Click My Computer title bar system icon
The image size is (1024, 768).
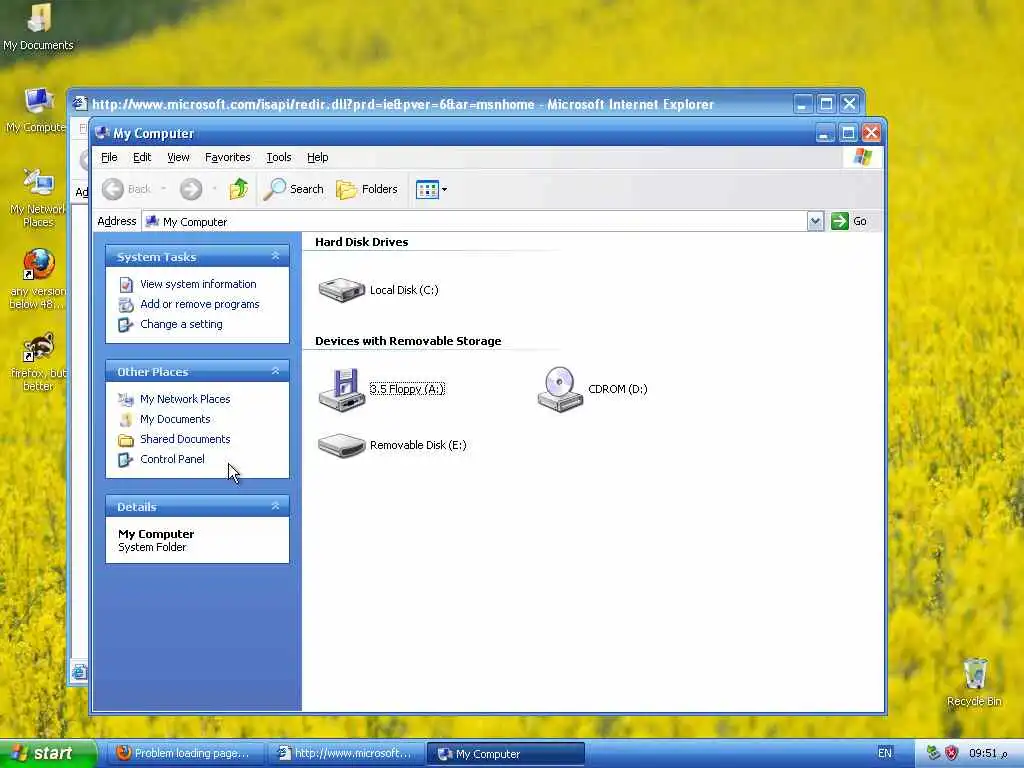[102, 133]
